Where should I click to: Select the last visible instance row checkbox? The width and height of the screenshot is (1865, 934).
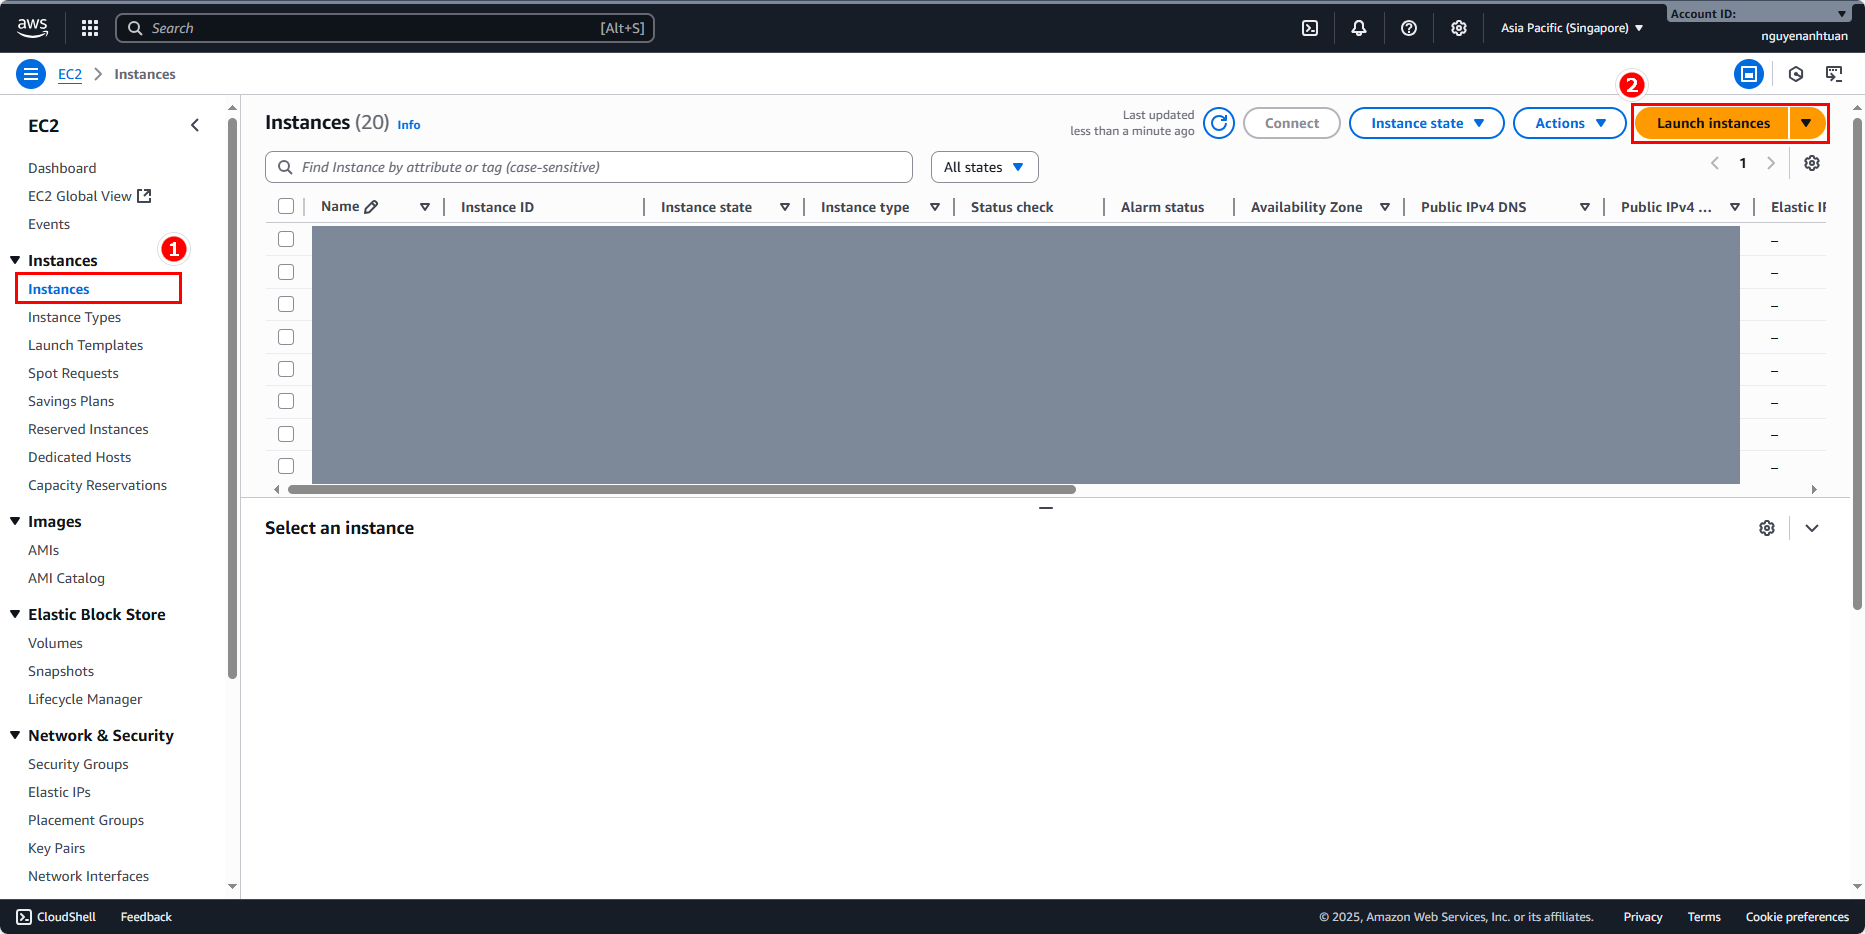286,466
